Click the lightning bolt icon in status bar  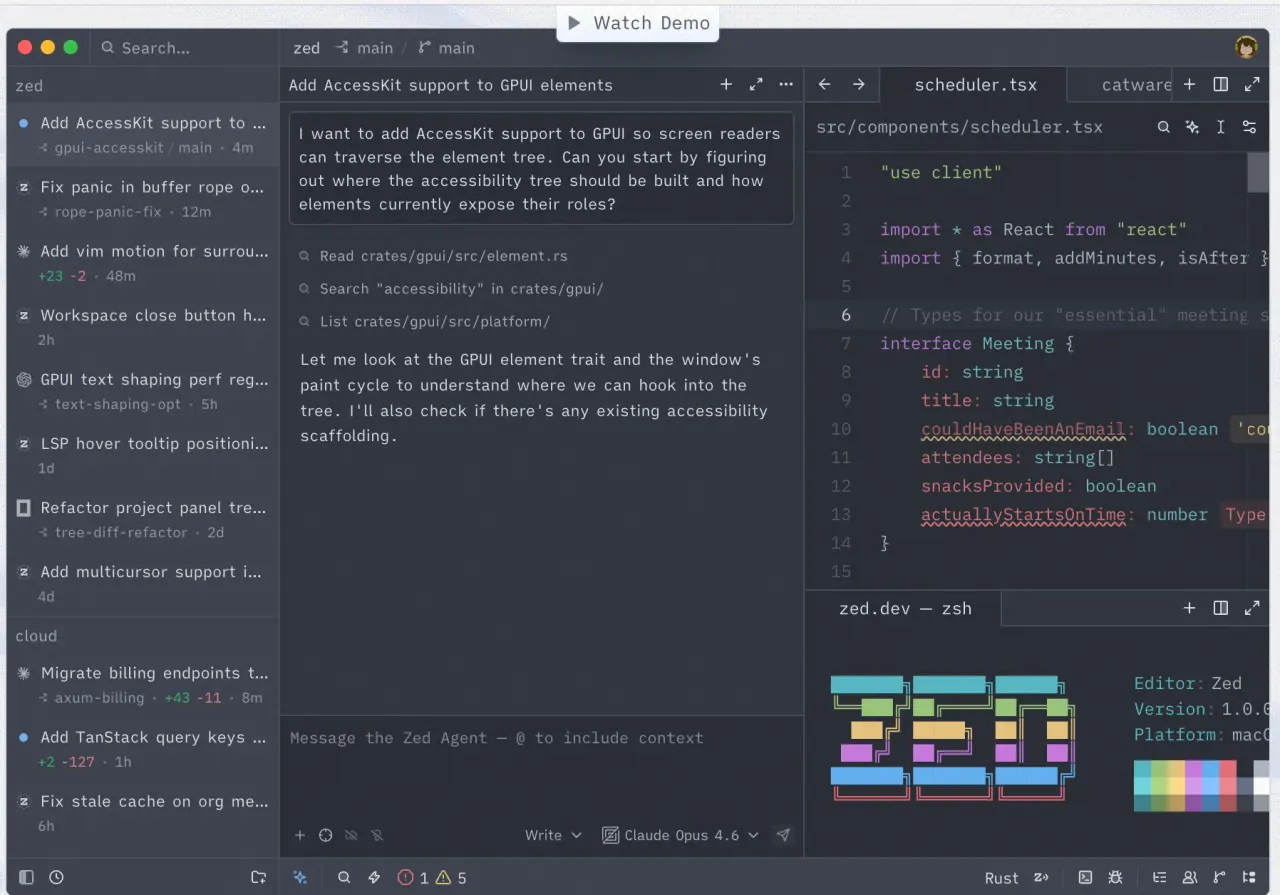coord(374,877)
